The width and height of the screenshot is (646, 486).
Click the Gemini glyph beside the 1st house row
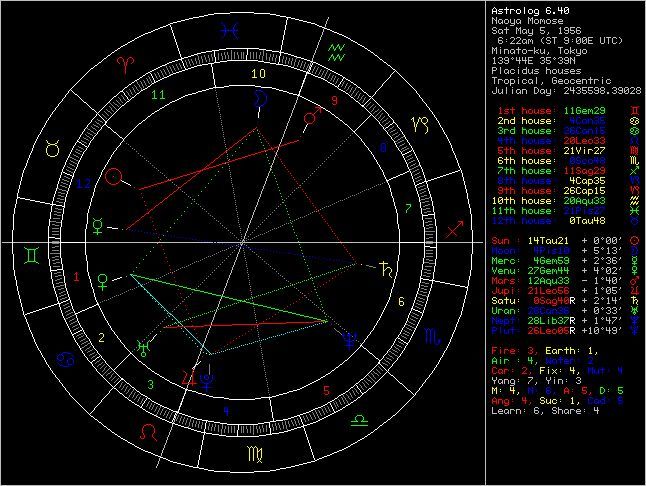(x=634, y=110)
